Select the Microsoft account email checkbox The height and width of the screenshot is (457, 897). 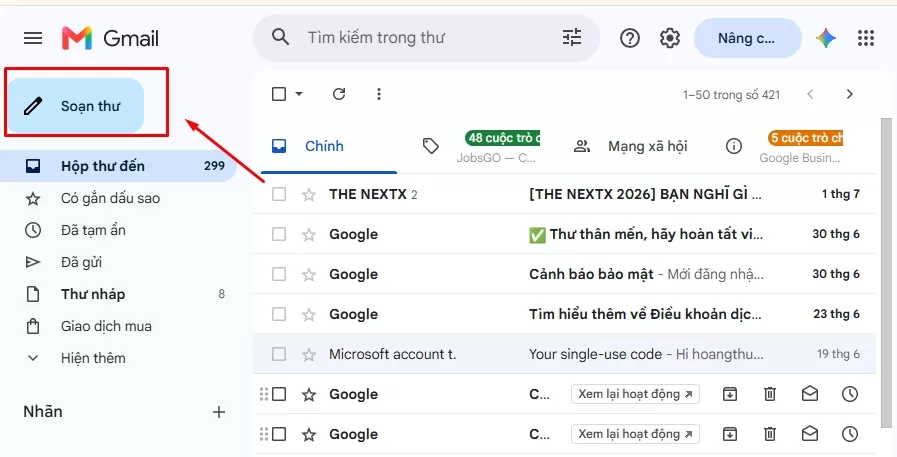279,354
